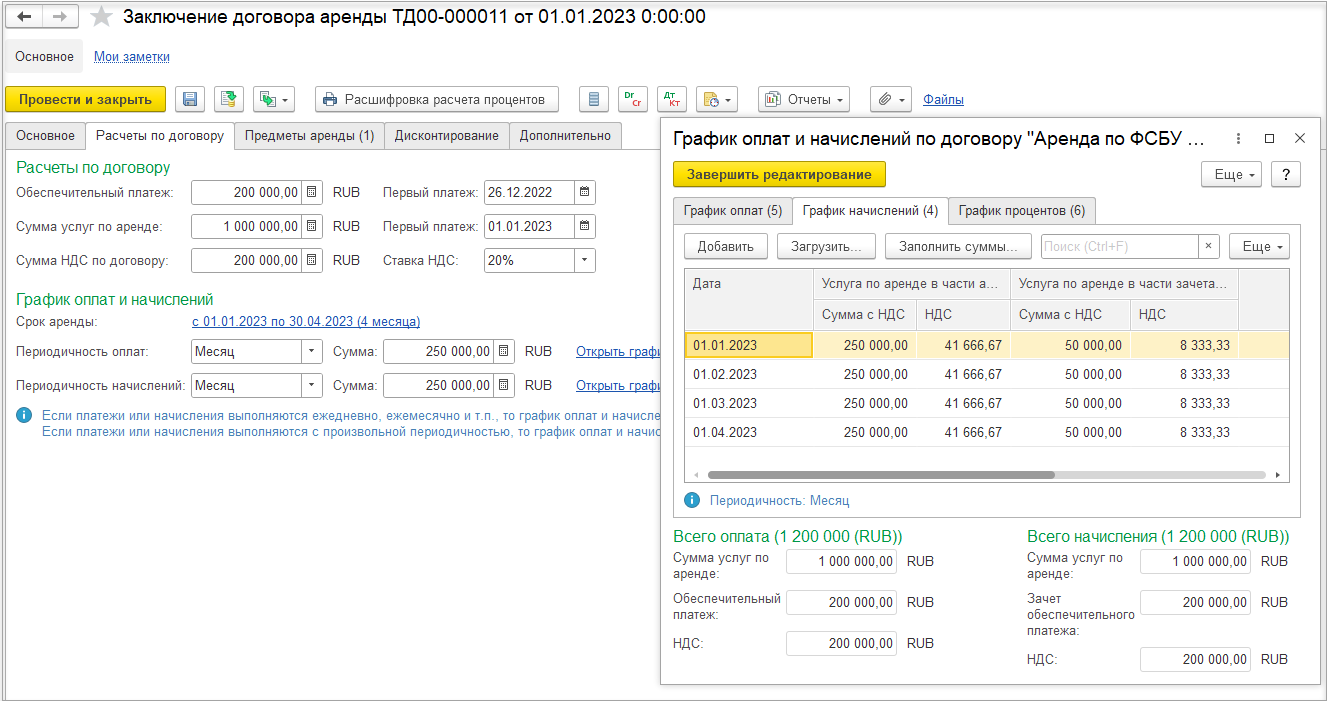Switch to График оплат (5) tab
The width and height of the screenshot is (1327, 701).
pyautogui.click(x=732, y=211)
